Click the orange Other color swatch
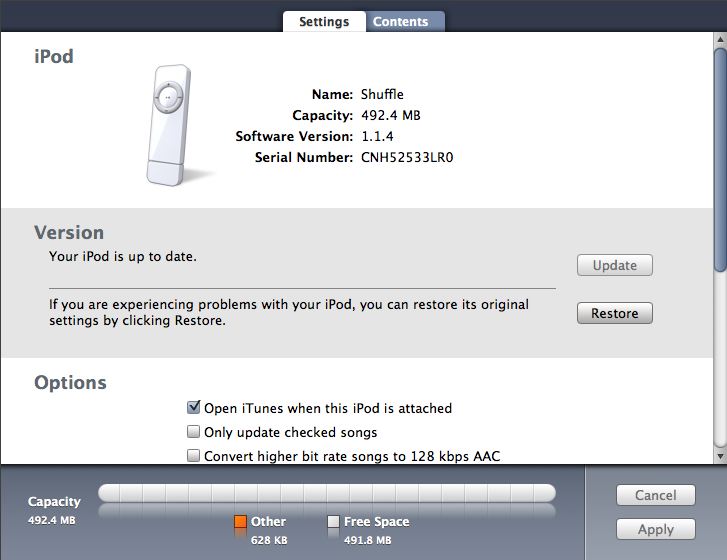The width and height of the screenshot is (727, 560). point(240,522)
